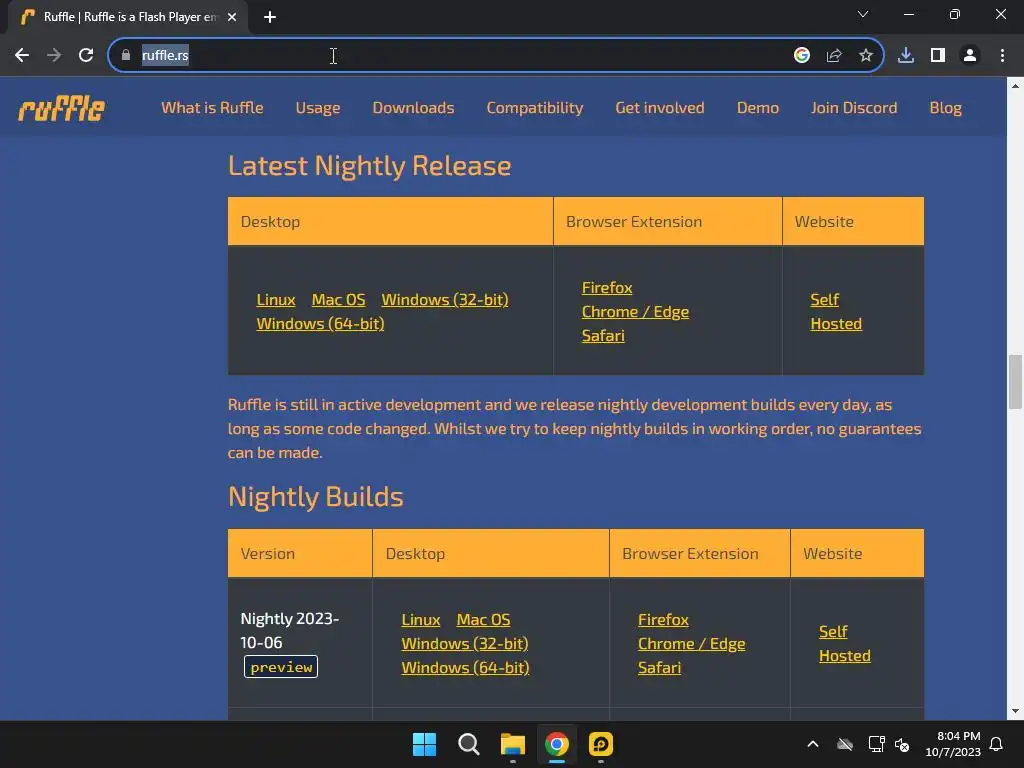Open the tab search chevron

[x=863, y=14]
